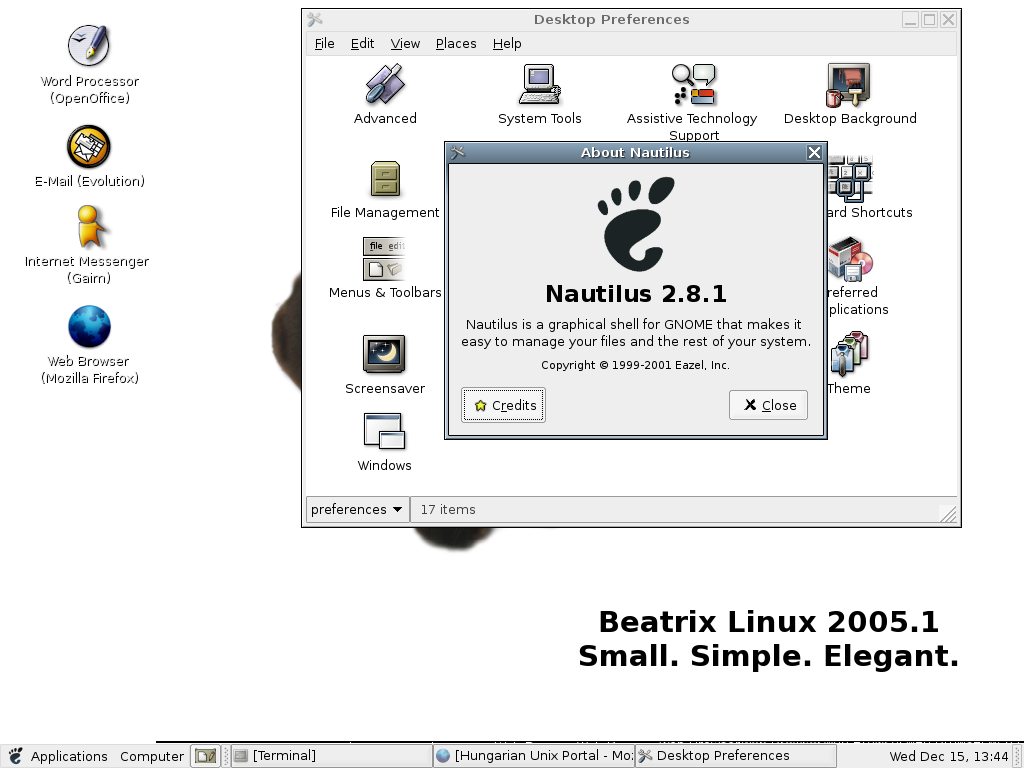
Task: Launch Word Processor (OpenOffice) desktop icon
Action: point(89,45)
